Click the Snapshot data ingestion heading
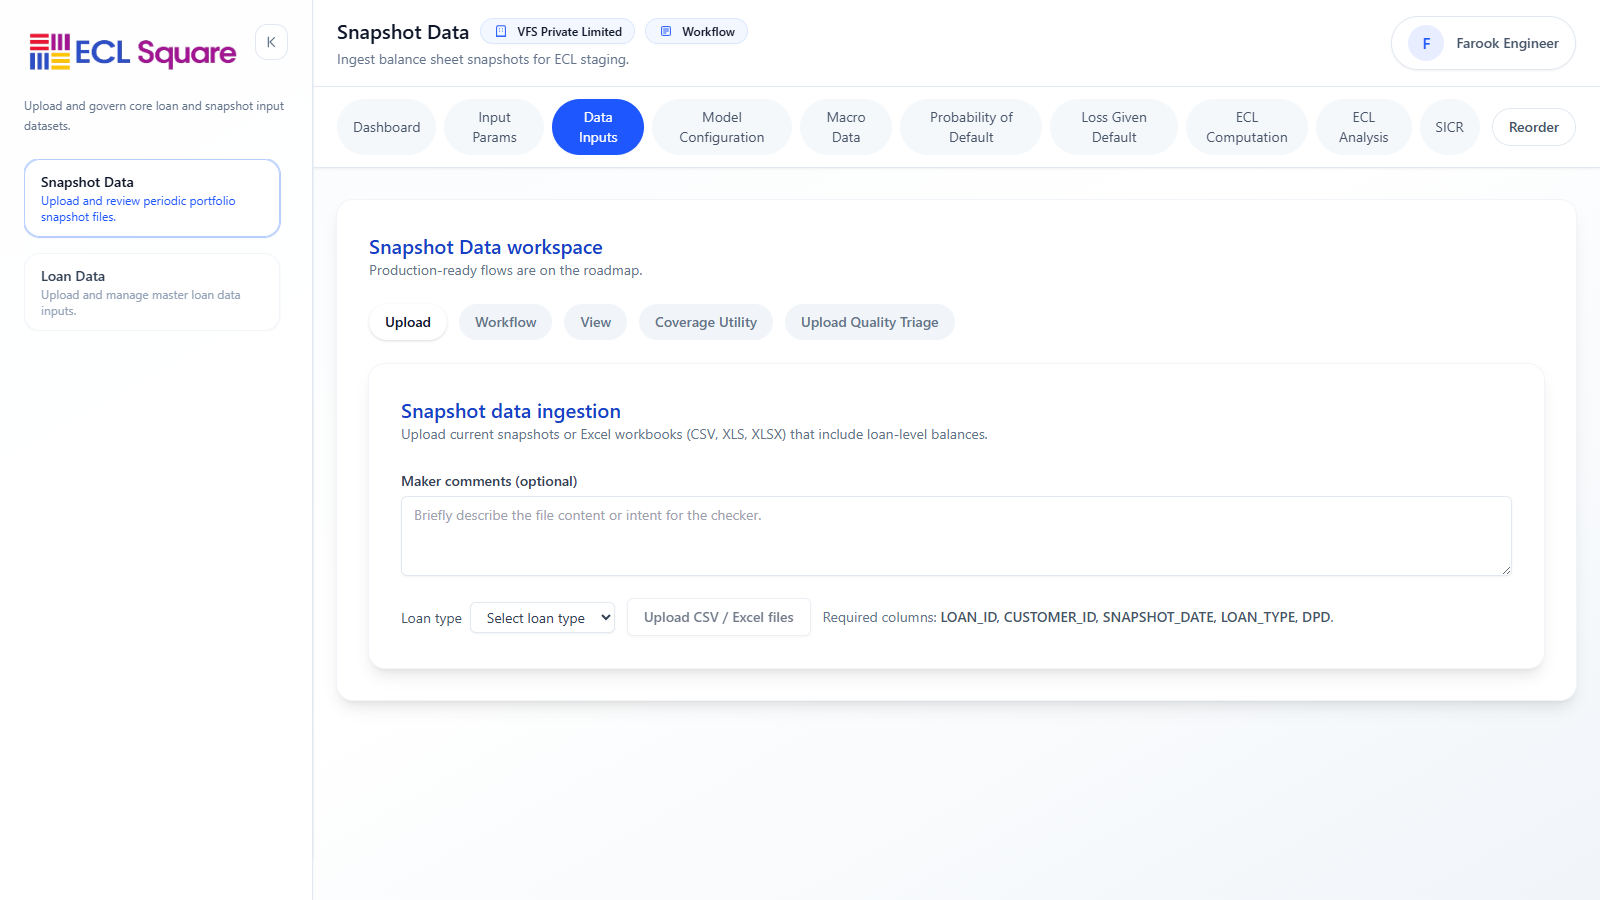Screen dimensions: 1600x900 (x=511, y=411)
